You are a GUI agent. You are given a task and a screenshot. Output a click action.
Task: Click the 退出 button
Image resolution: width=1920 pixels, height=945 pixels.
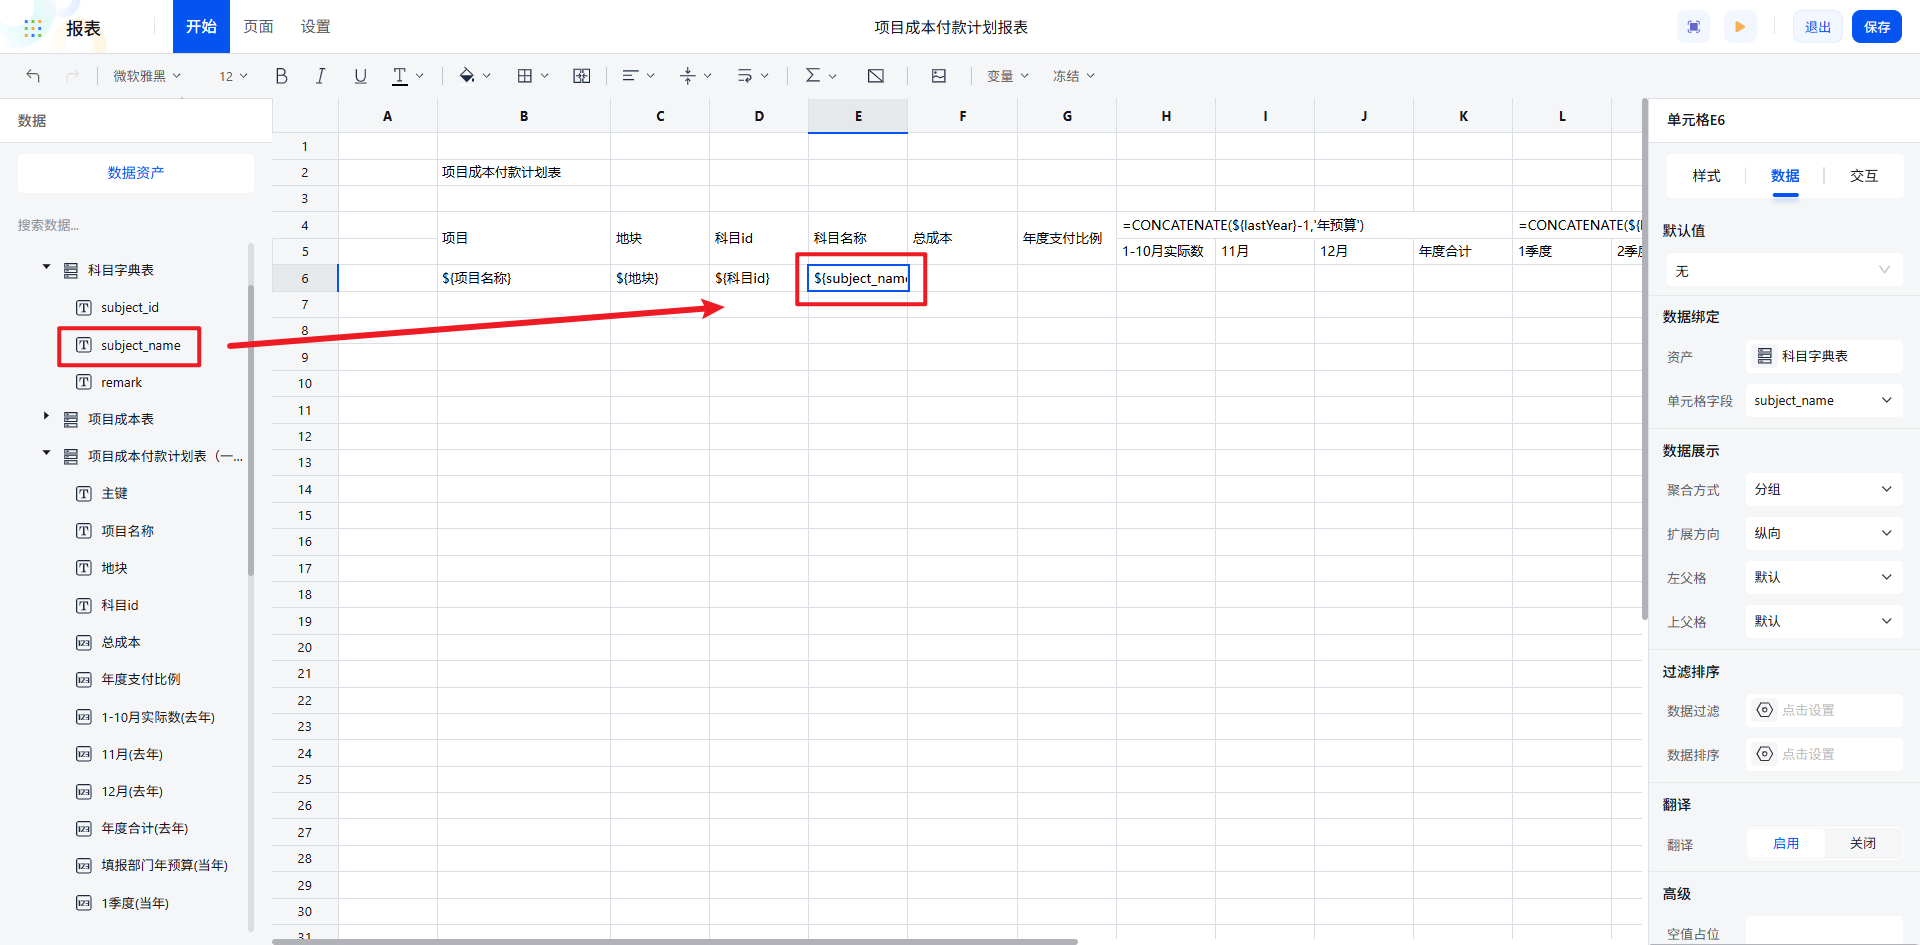1817,27
